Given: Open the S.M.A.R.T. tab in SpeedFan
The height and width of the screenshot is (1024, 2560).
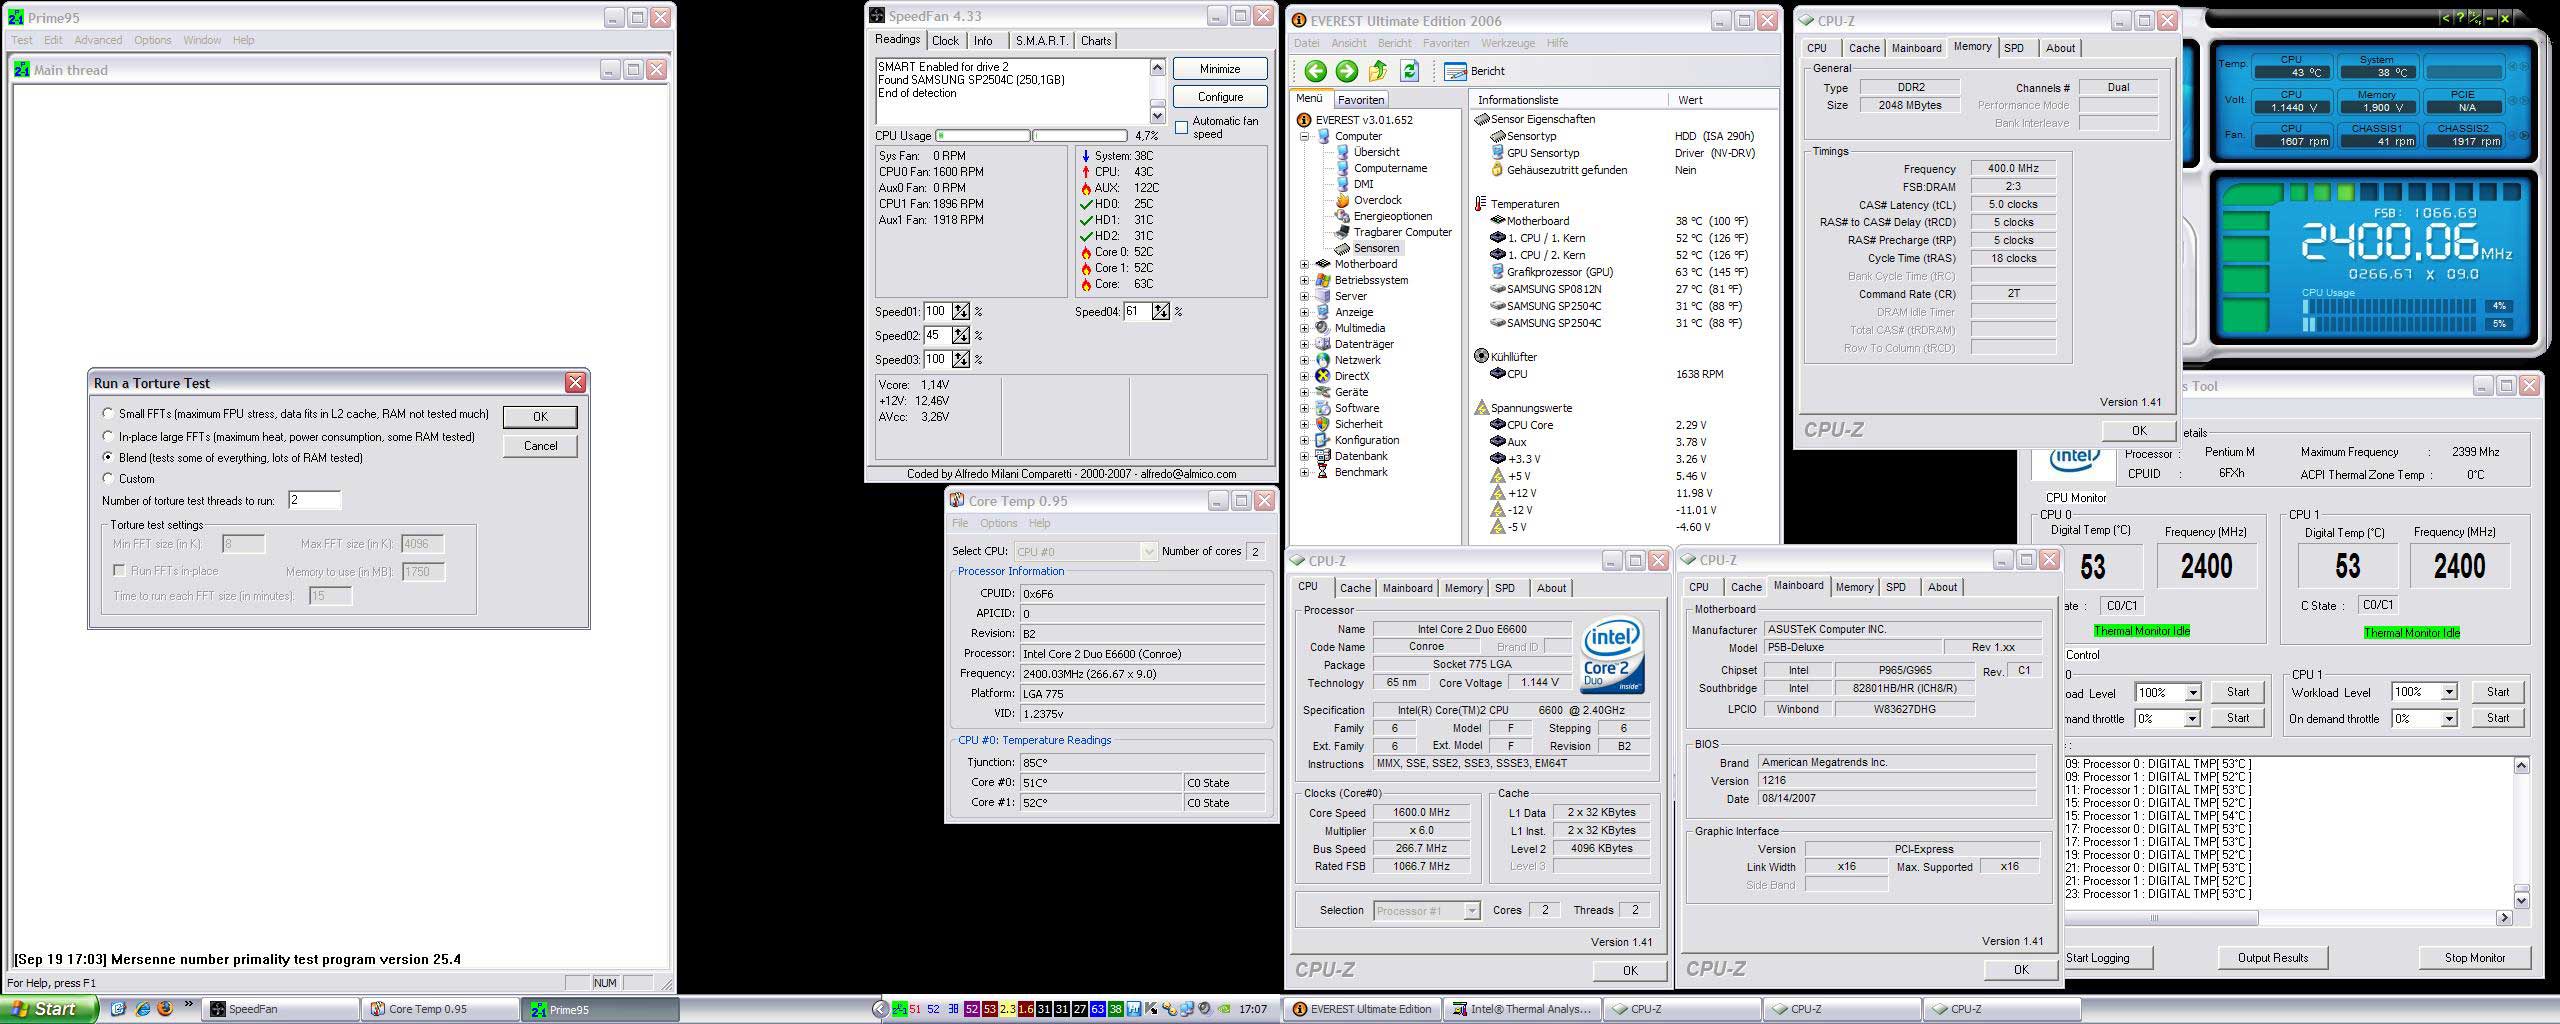Looking at the screenshot, I should [x=1042, y=41].
